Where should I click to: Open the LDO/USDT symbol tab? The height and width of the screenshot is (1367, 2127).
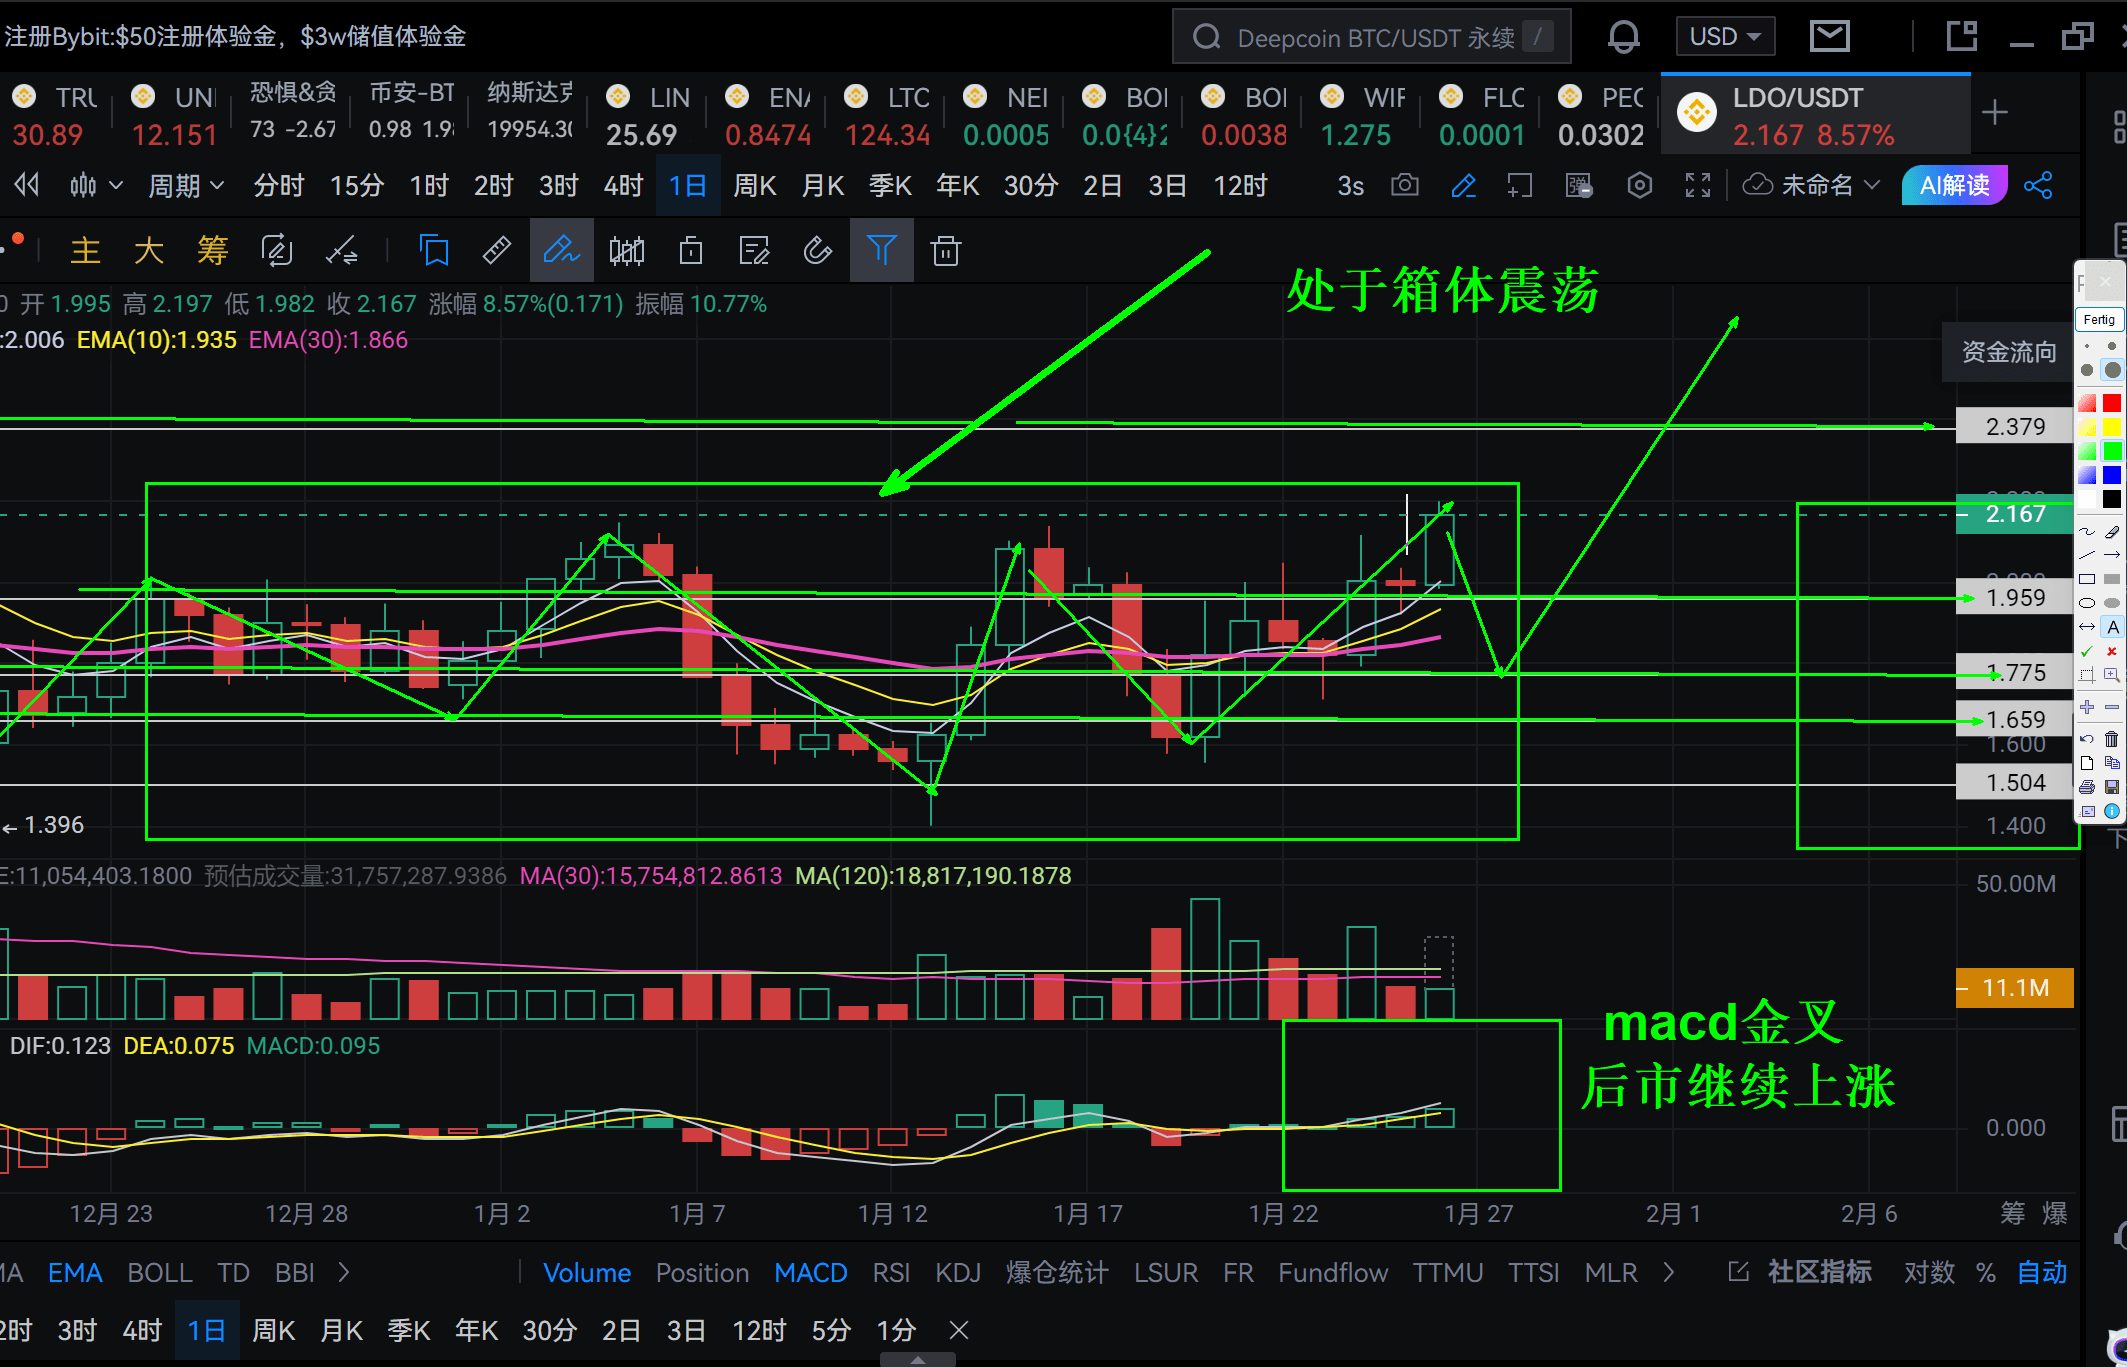coord(1815,114)
